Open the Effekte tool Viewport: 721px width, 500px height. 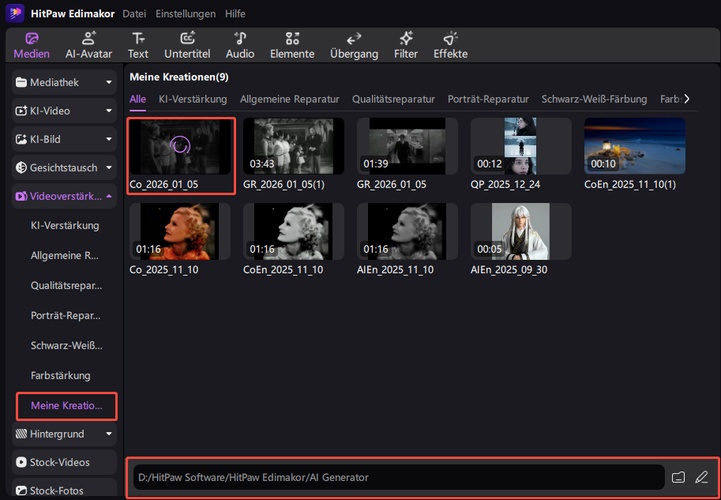(x=450, y=46)
